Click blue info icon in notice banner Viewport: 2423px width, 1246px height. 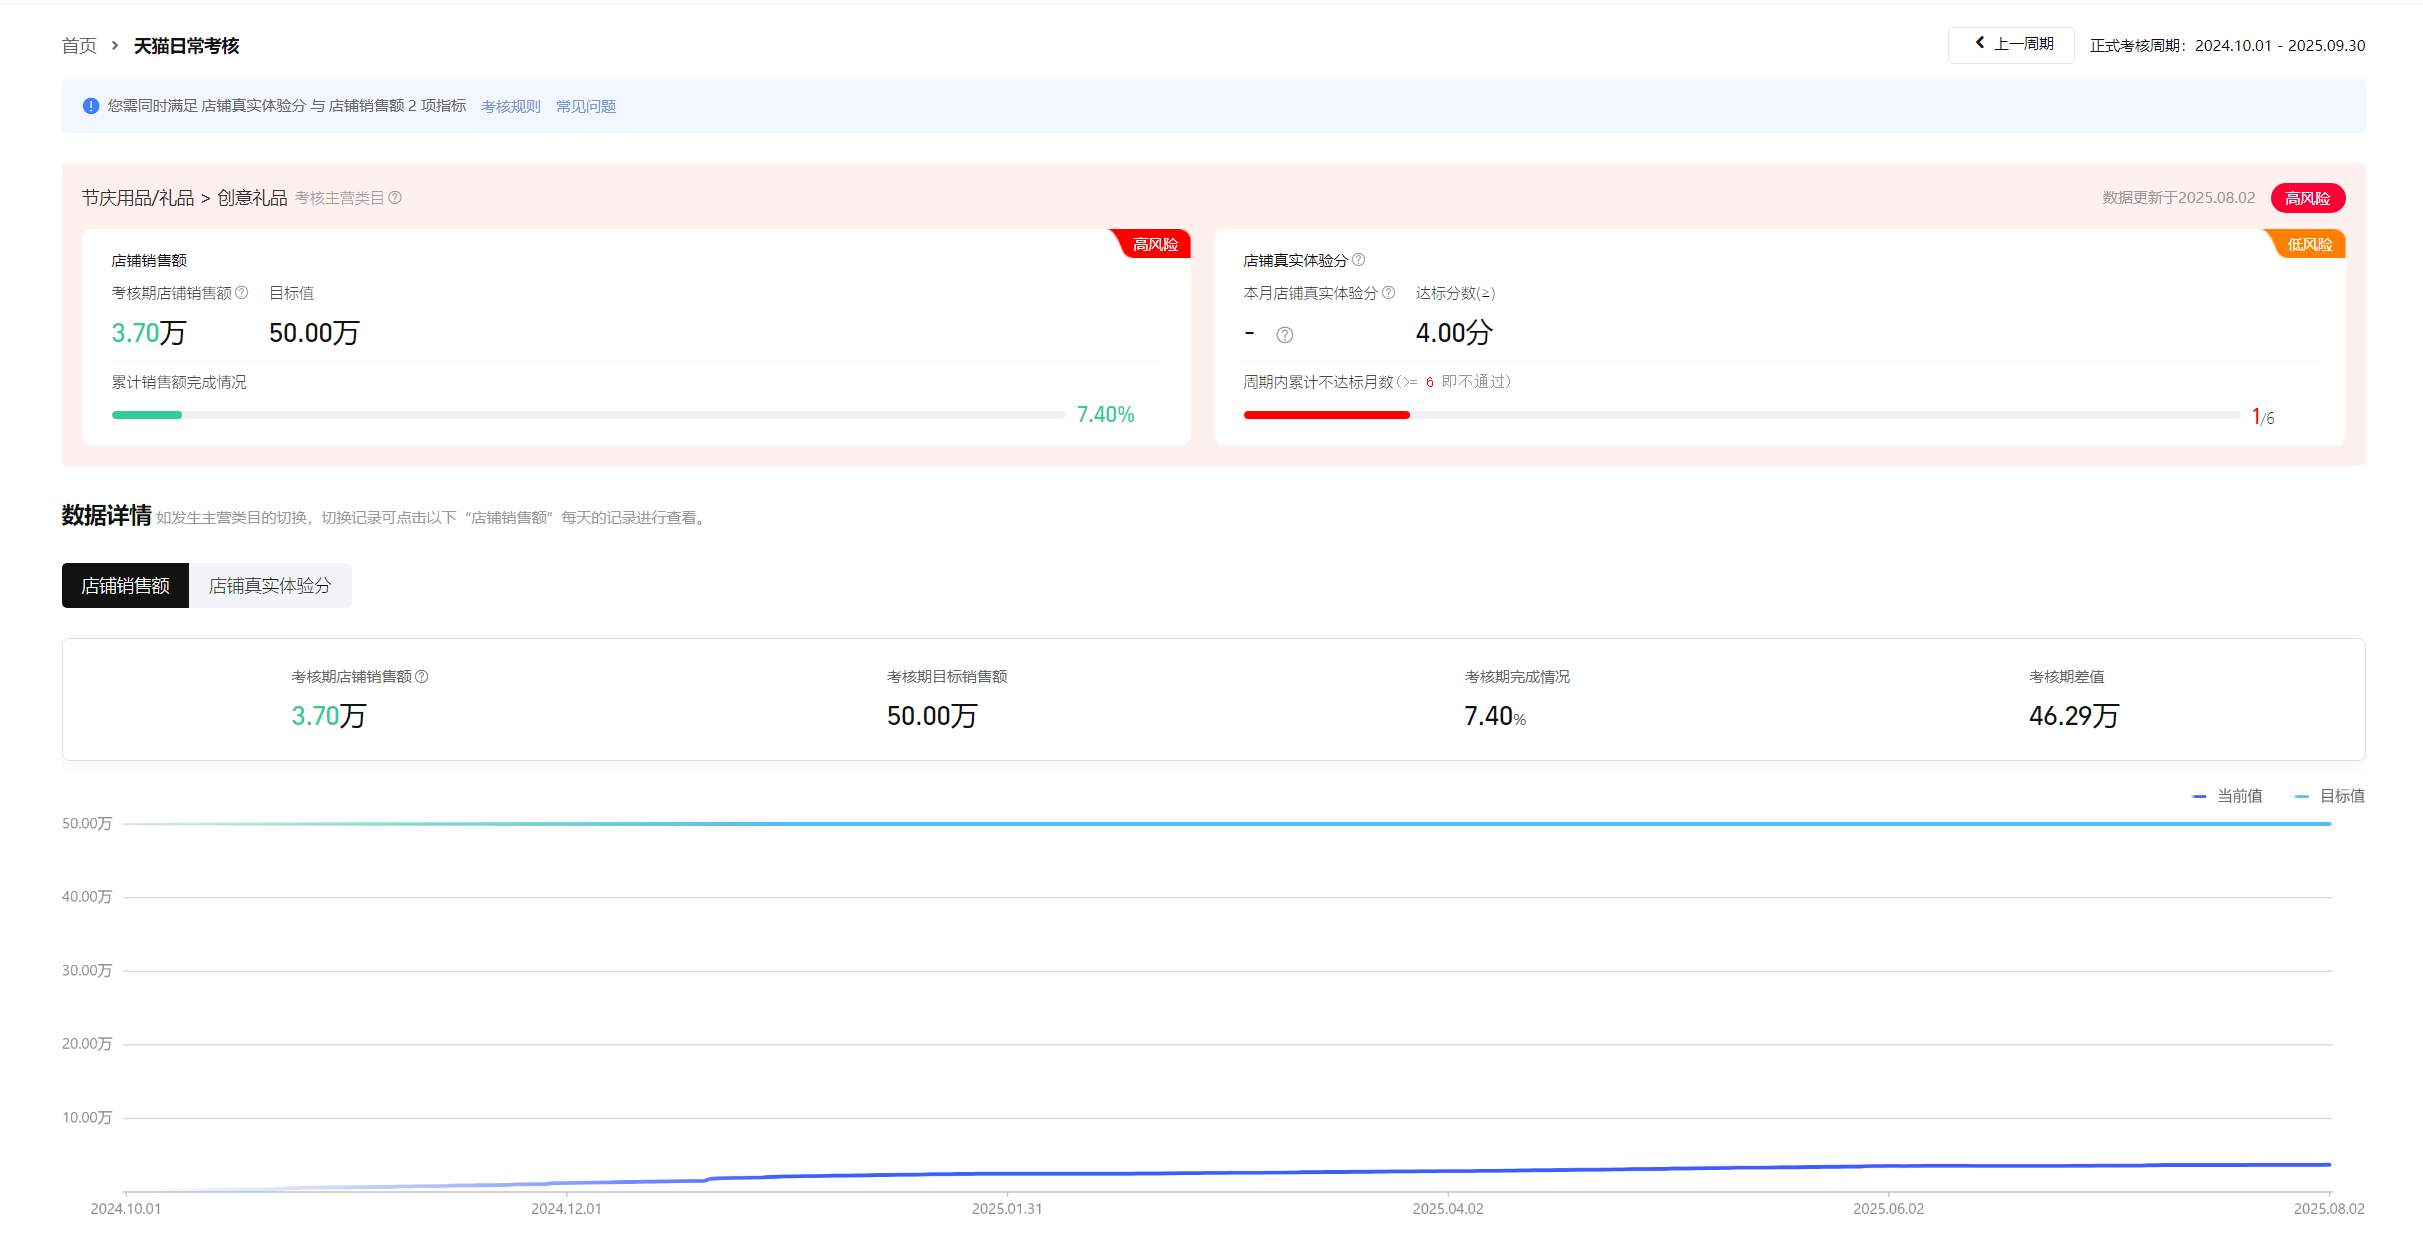click(x=91, y=106)
